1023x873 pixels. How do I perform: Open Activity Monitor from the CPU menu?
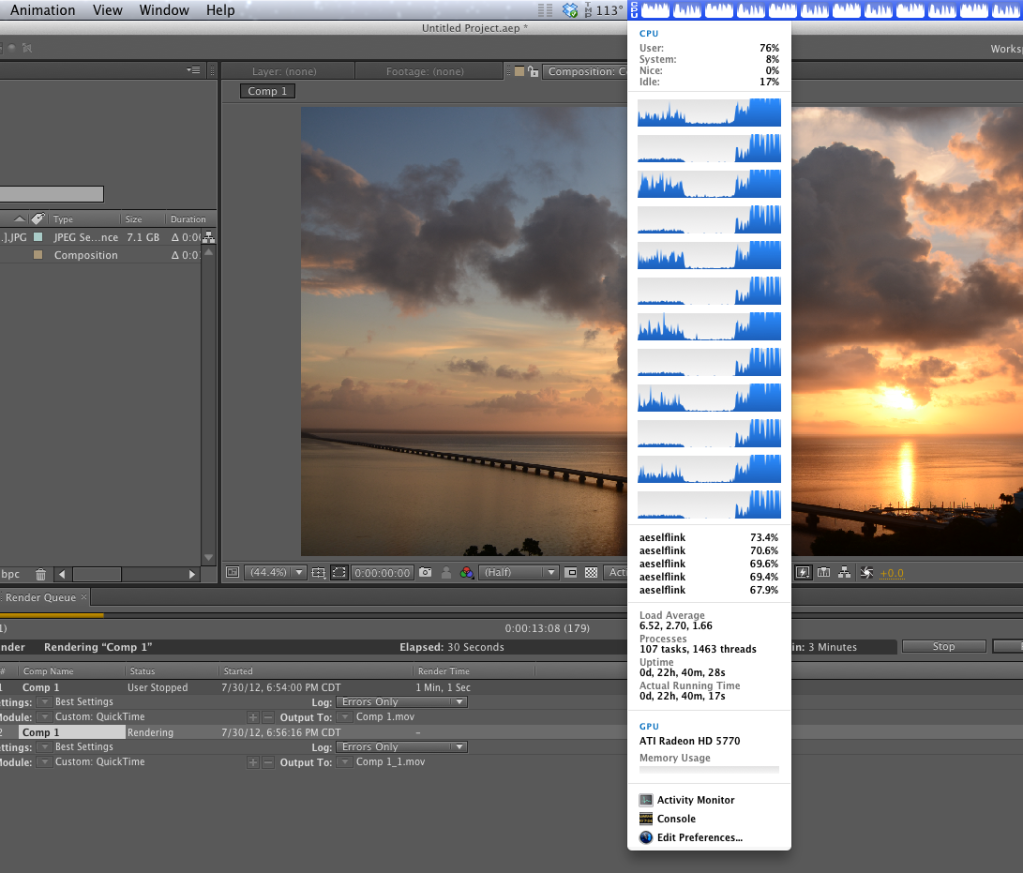pyautogui.click(x=695, y=800)
